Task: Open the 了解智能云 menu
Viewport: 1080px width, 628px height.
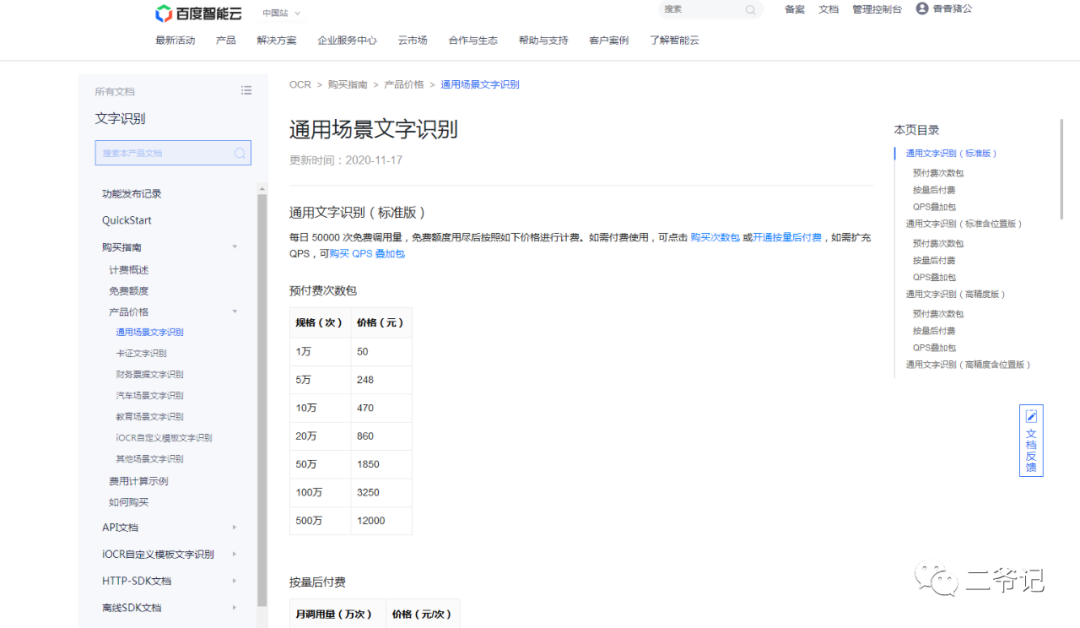Action: (674, 40)
